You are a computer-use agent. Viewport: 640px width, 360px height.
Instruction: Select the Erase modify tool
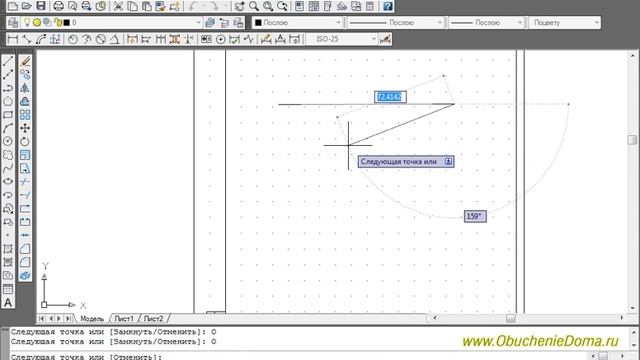(x=25, y=61)
